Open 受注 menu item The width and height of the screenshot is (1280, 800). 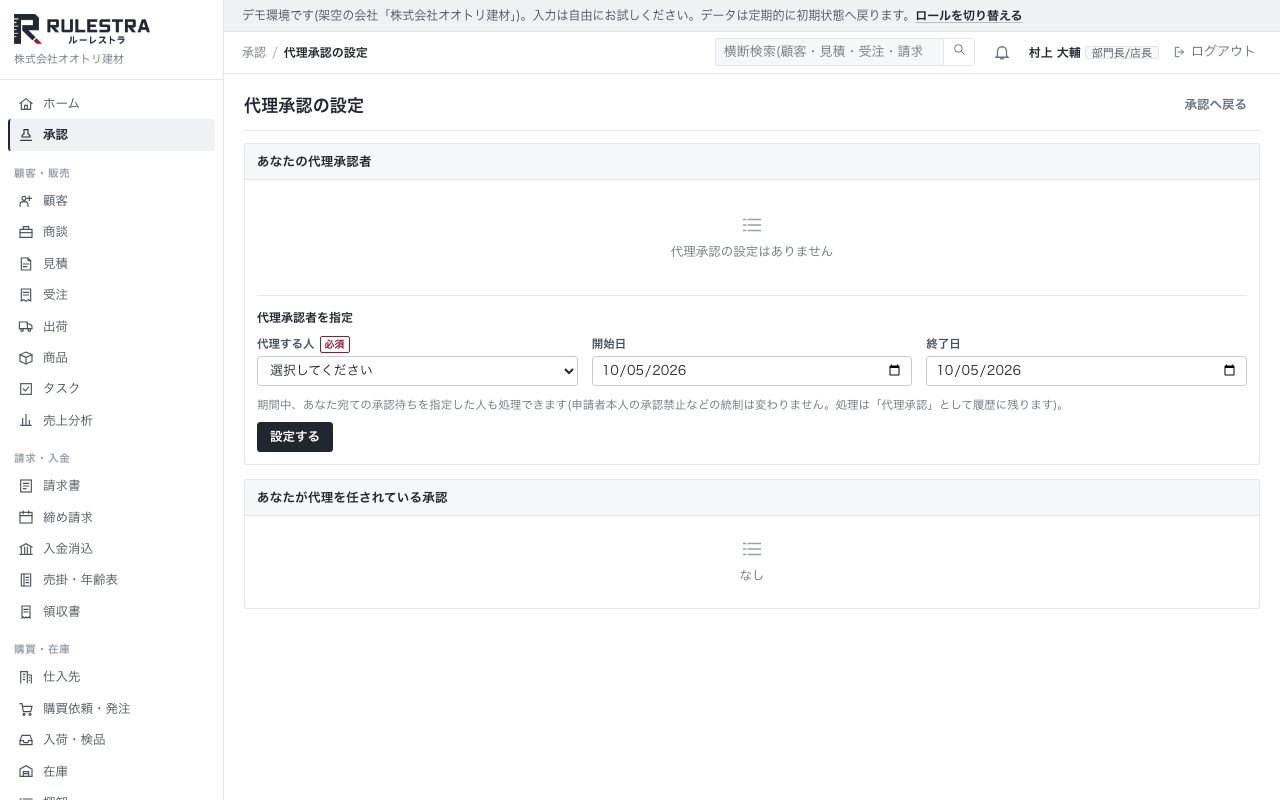point(111,295)
